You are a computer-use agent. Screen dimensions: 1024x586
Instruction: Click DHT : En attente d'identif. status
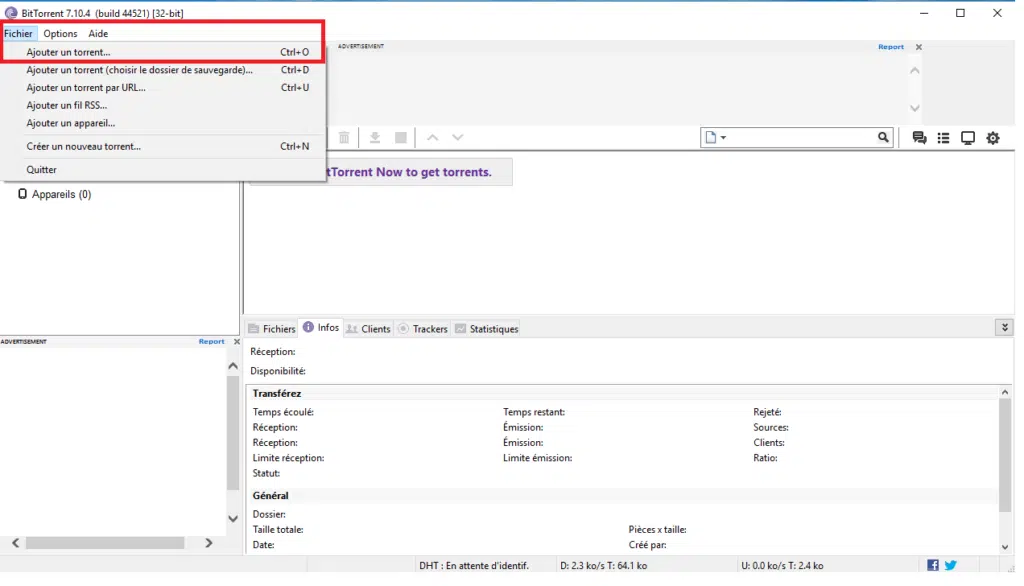pos(474,566)
